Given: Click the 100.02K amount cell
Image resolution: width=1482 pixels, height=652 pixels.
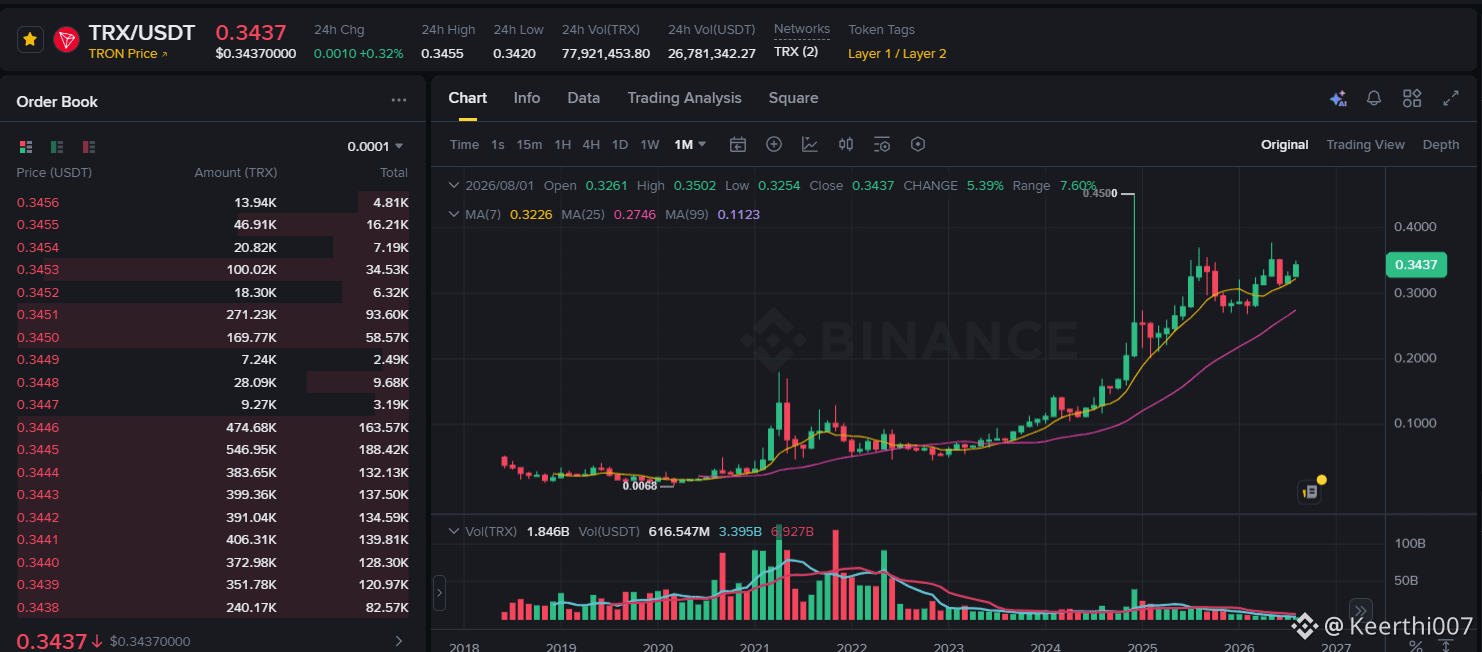Looking at the screenshot, I should point(251,269).
